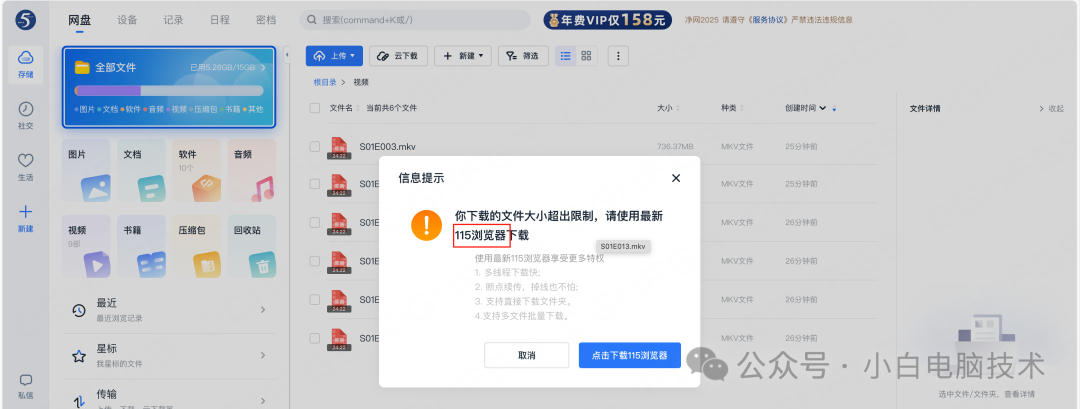Image resolution: width=1080 pixels, height=409 pixels.
Task: Tick the checkbox for S01E003.mkv
Action: point(315,147)
